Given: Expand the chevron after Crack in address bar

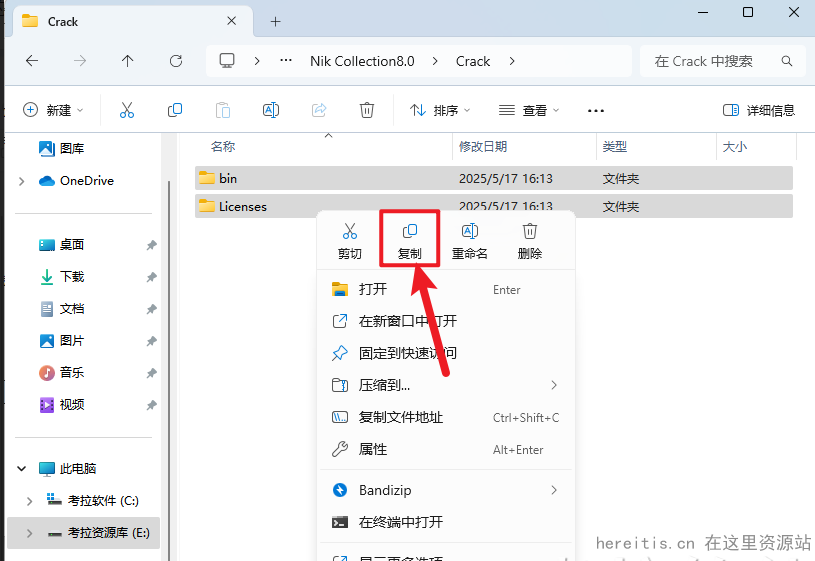Looking at the screenshot, I should (512, 61).
